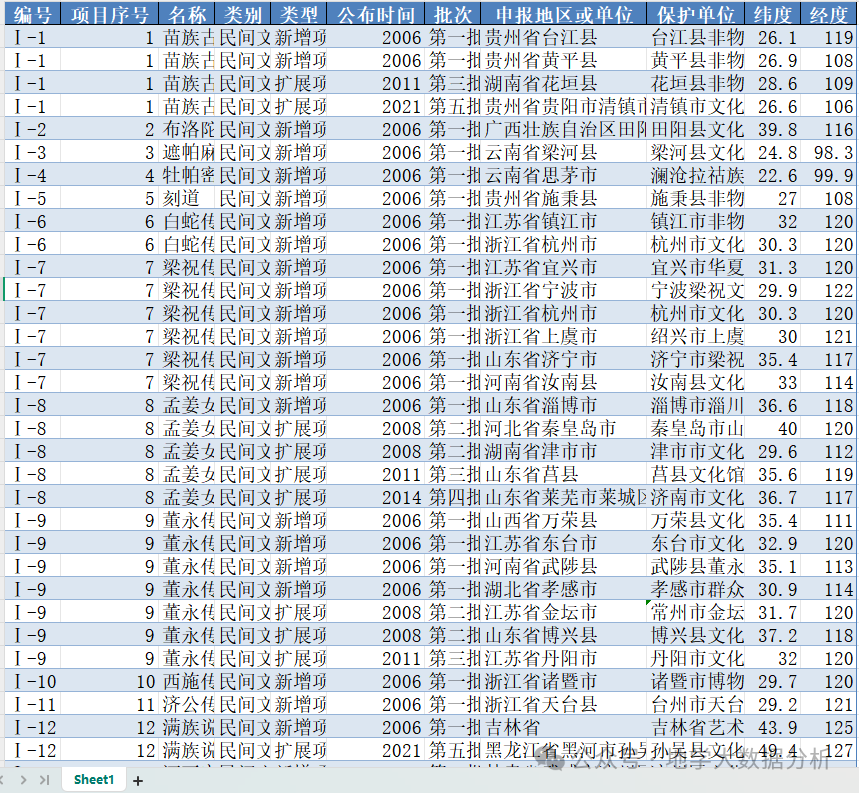Click the 吉林省艺术 protection unit cell
This screenshot has height=793, width=859.
[695, 727]
